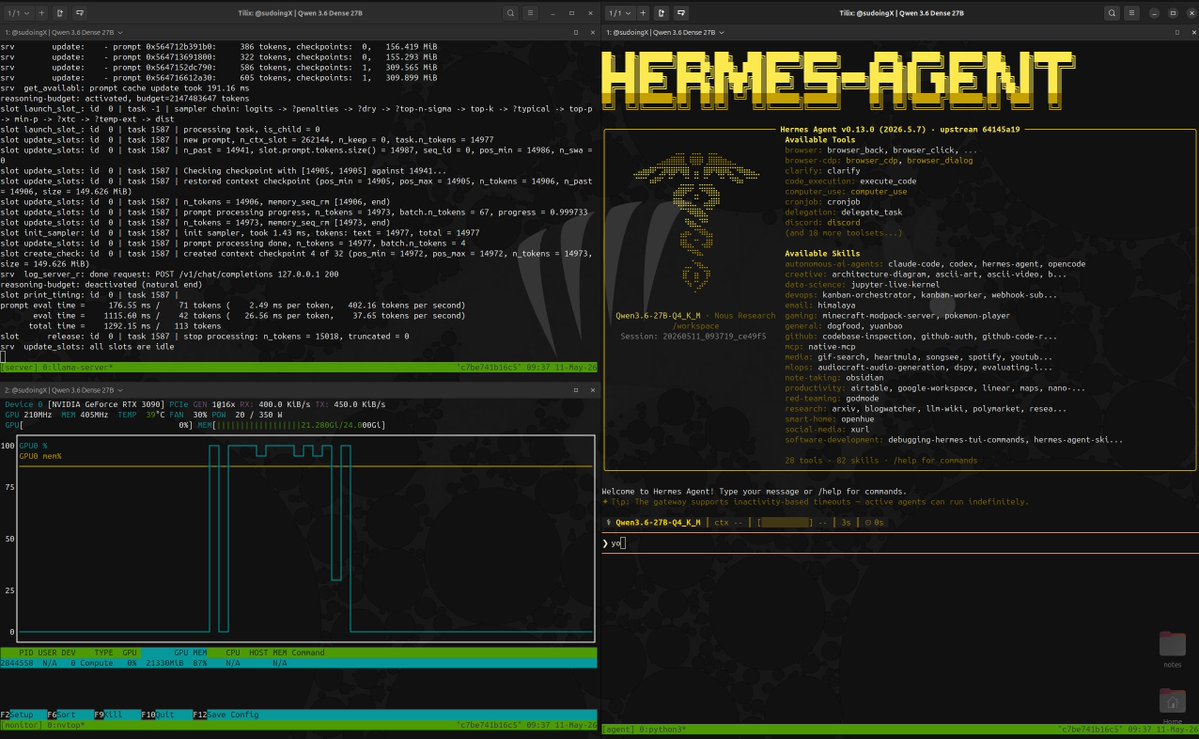The width and height of the screenshot is (1199, 739).
Task: Minimize the llama-server Tilix window
Action: coord(552,13)
